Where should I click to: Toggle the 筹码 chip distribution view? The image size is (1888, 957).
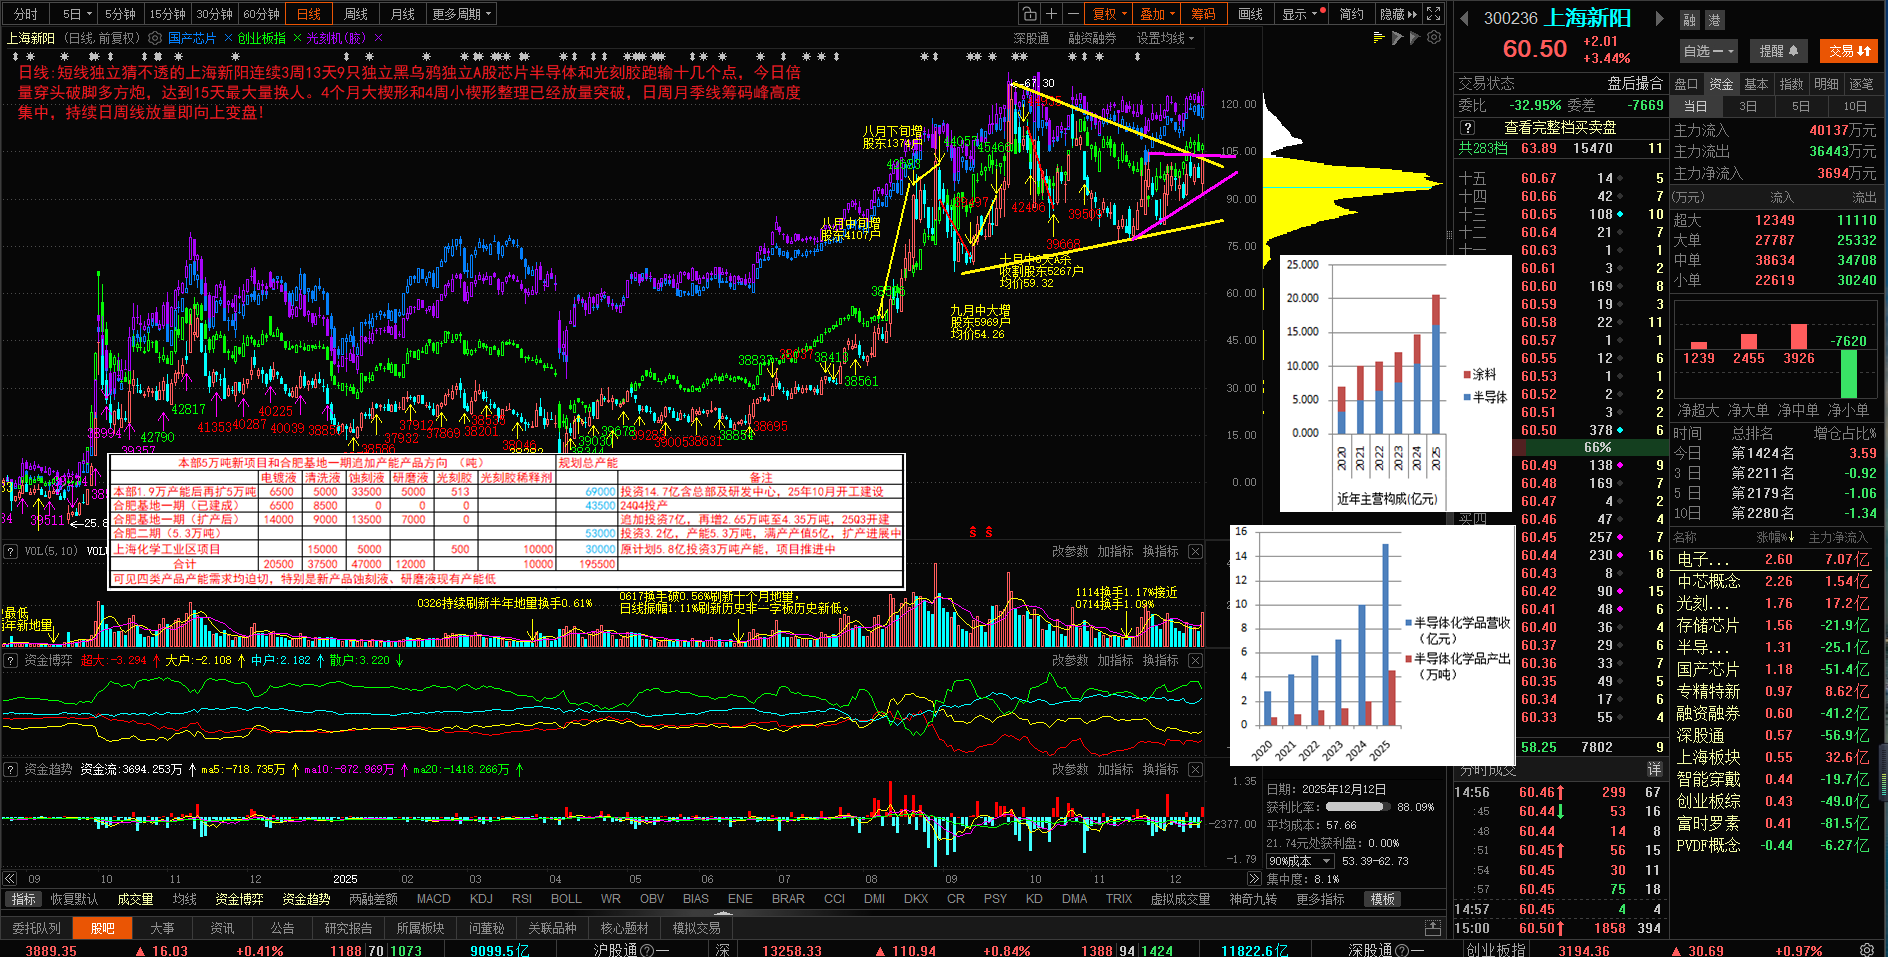click(1203, 14)
